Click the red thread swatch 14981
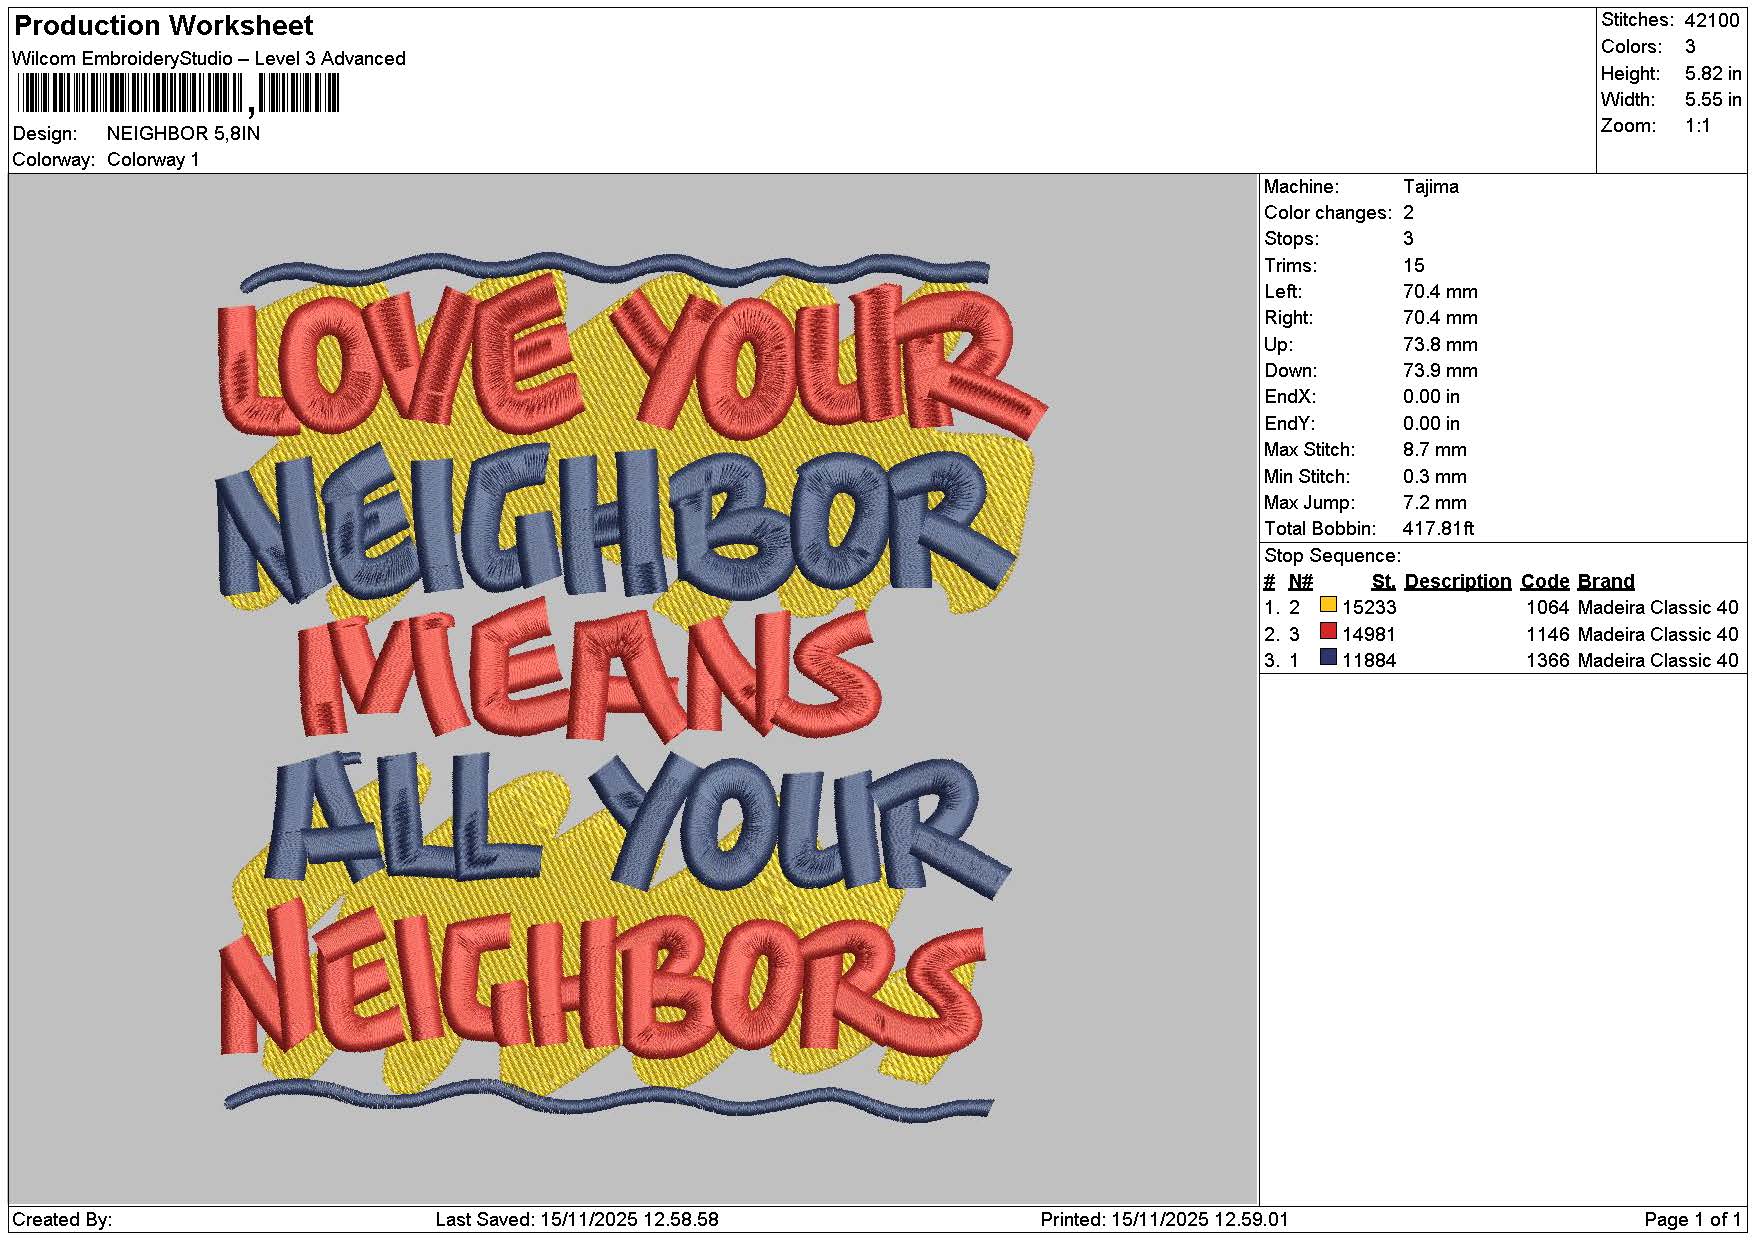The width and height of the screenshot is (1755, 1240). [x=1328, y=631]
